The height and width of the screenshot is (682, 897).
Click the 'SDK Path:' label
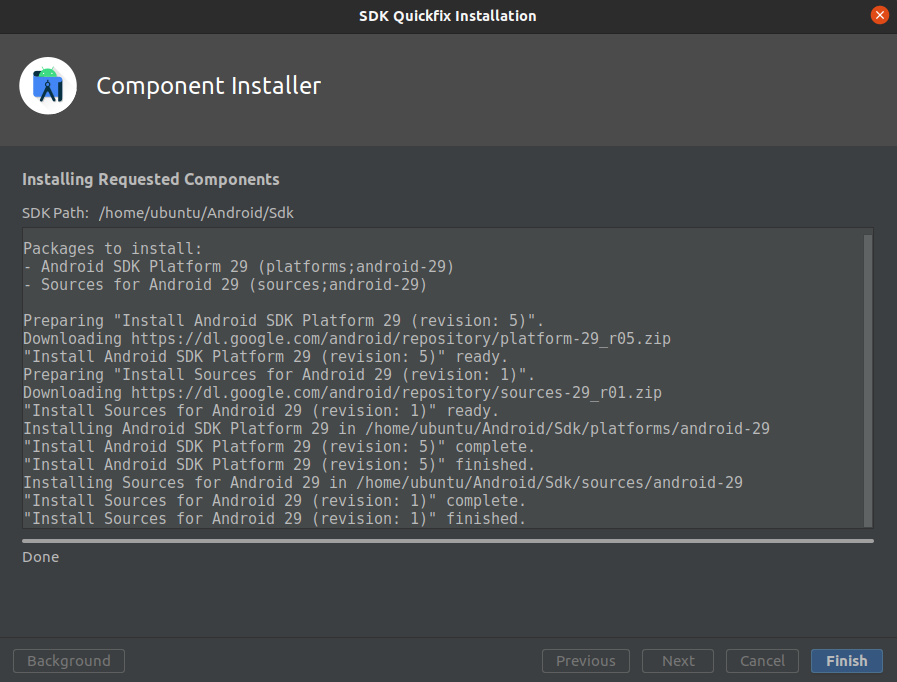pyautogui.click(x=55, y=213)
